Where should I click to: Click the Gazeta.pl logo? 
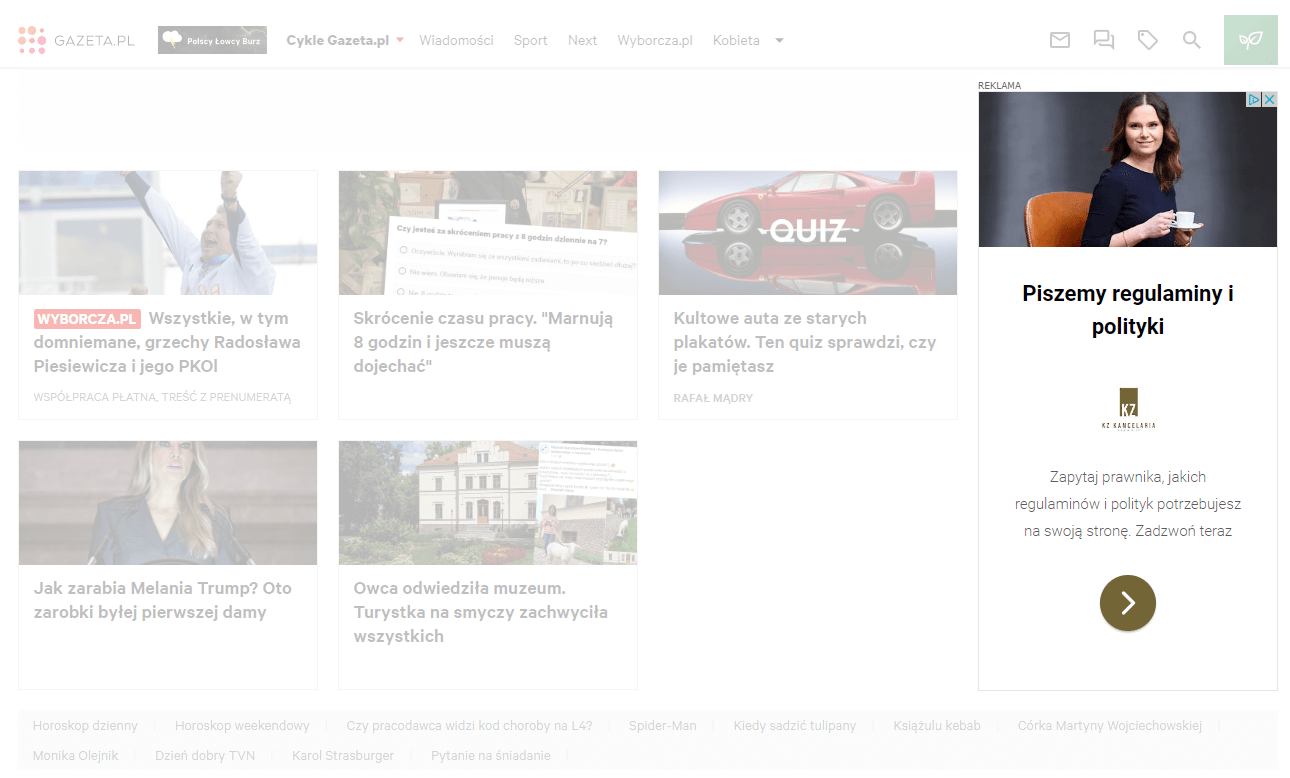[76, 40]
